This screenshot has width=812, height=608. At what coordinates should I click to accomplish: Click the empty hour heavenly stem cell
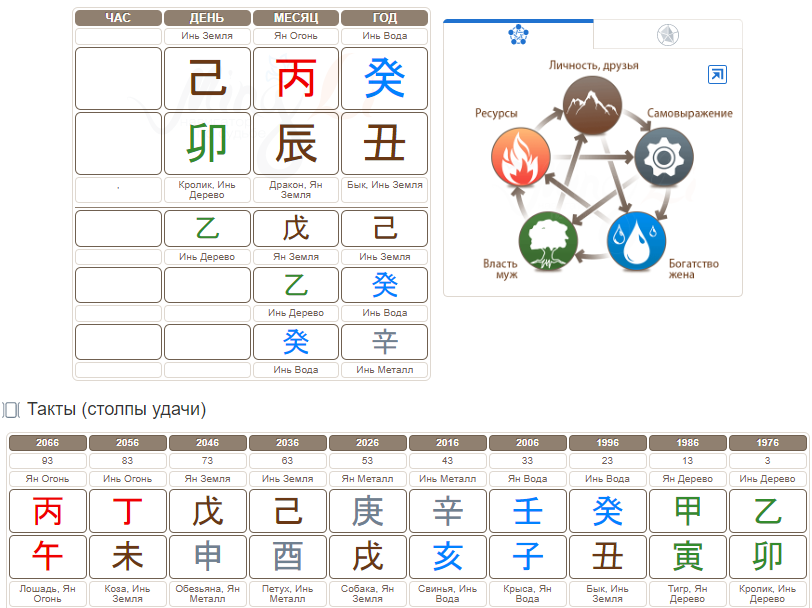118,78
